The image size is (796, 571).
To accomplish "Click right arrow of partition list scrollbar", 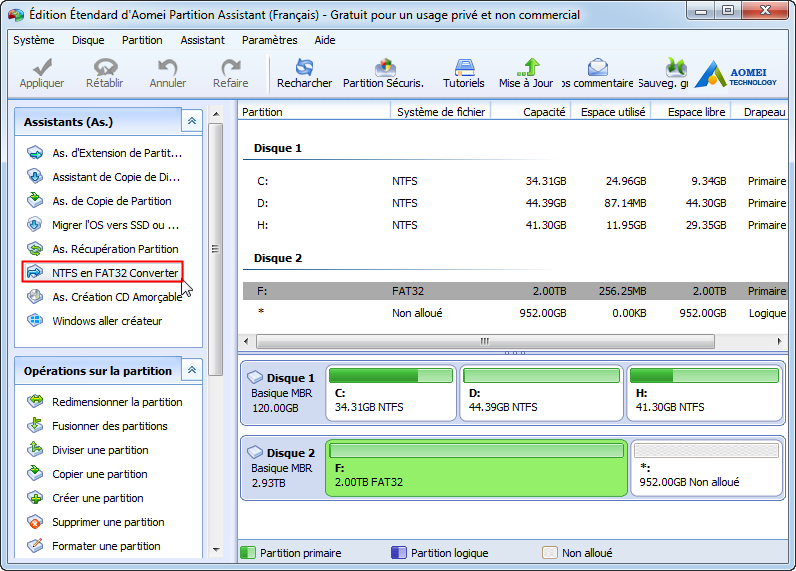I will 779,341.
